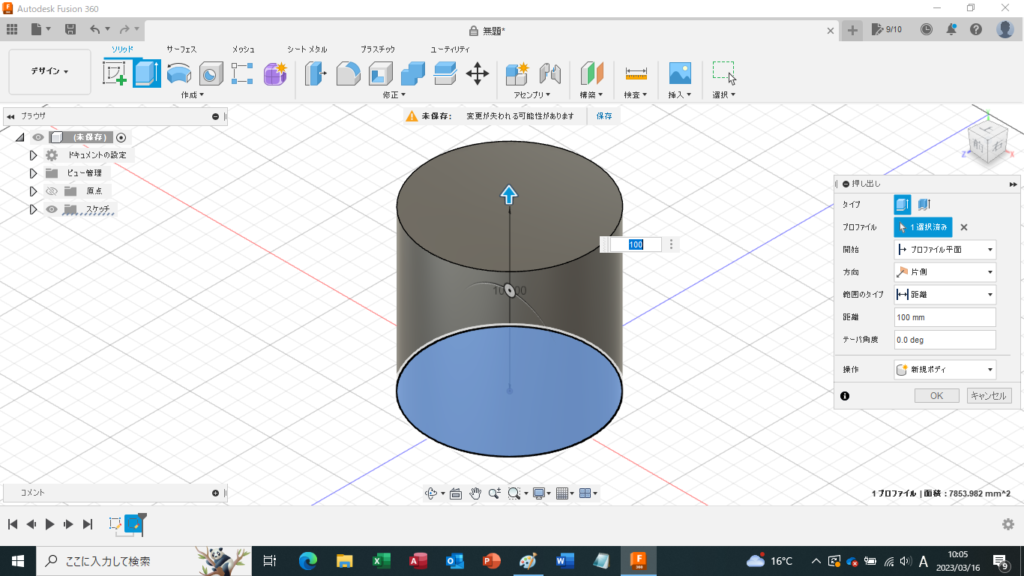The image size is (1024, 576).
Task: Confirm the extrude with OK
Action: pyautogui.click(x=936, y=396)
